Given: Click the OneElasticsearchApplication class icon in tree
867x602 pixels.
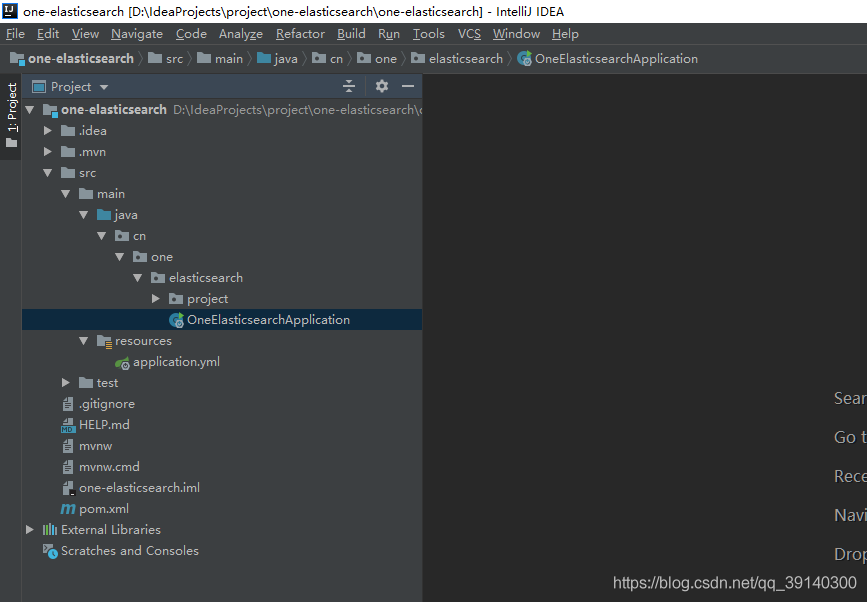Looking at the screenshot, I should (x=176, y=320).
